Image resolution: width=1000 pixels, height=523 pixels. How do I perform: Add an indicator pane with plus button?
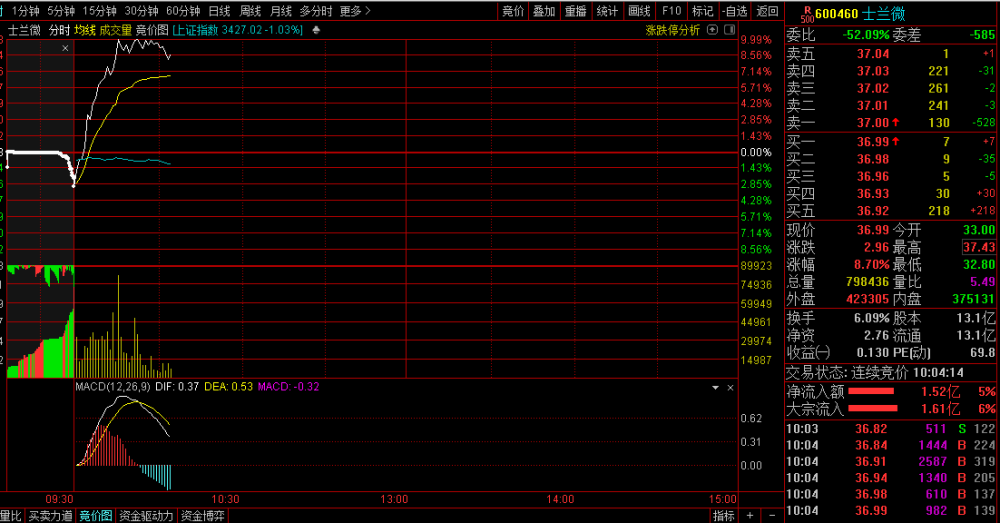click(x=751, y=515)
